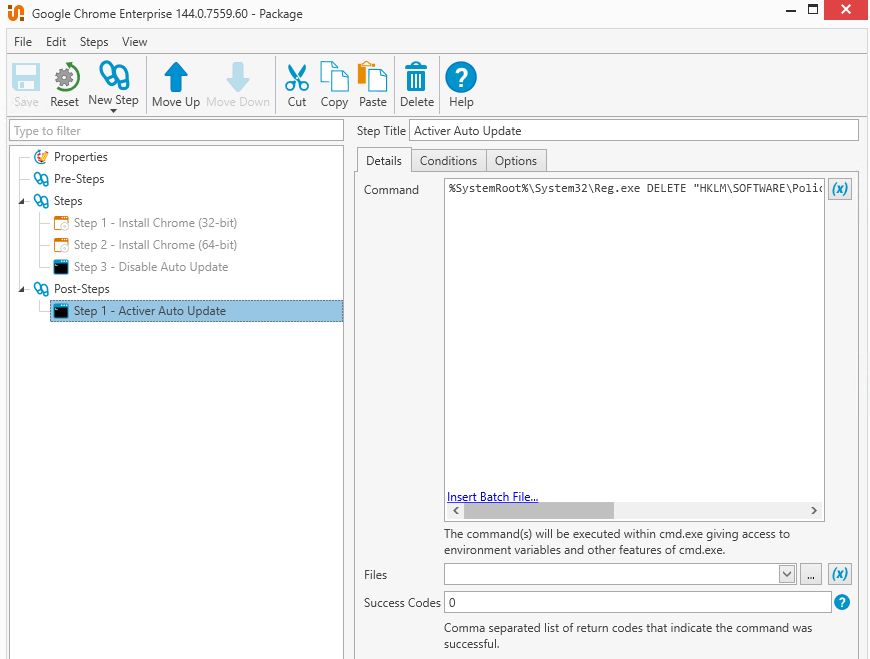The height and width of the screenshot is (659, 870).
Task: Open the Files dropdown arrow
Action: [787, 574]
